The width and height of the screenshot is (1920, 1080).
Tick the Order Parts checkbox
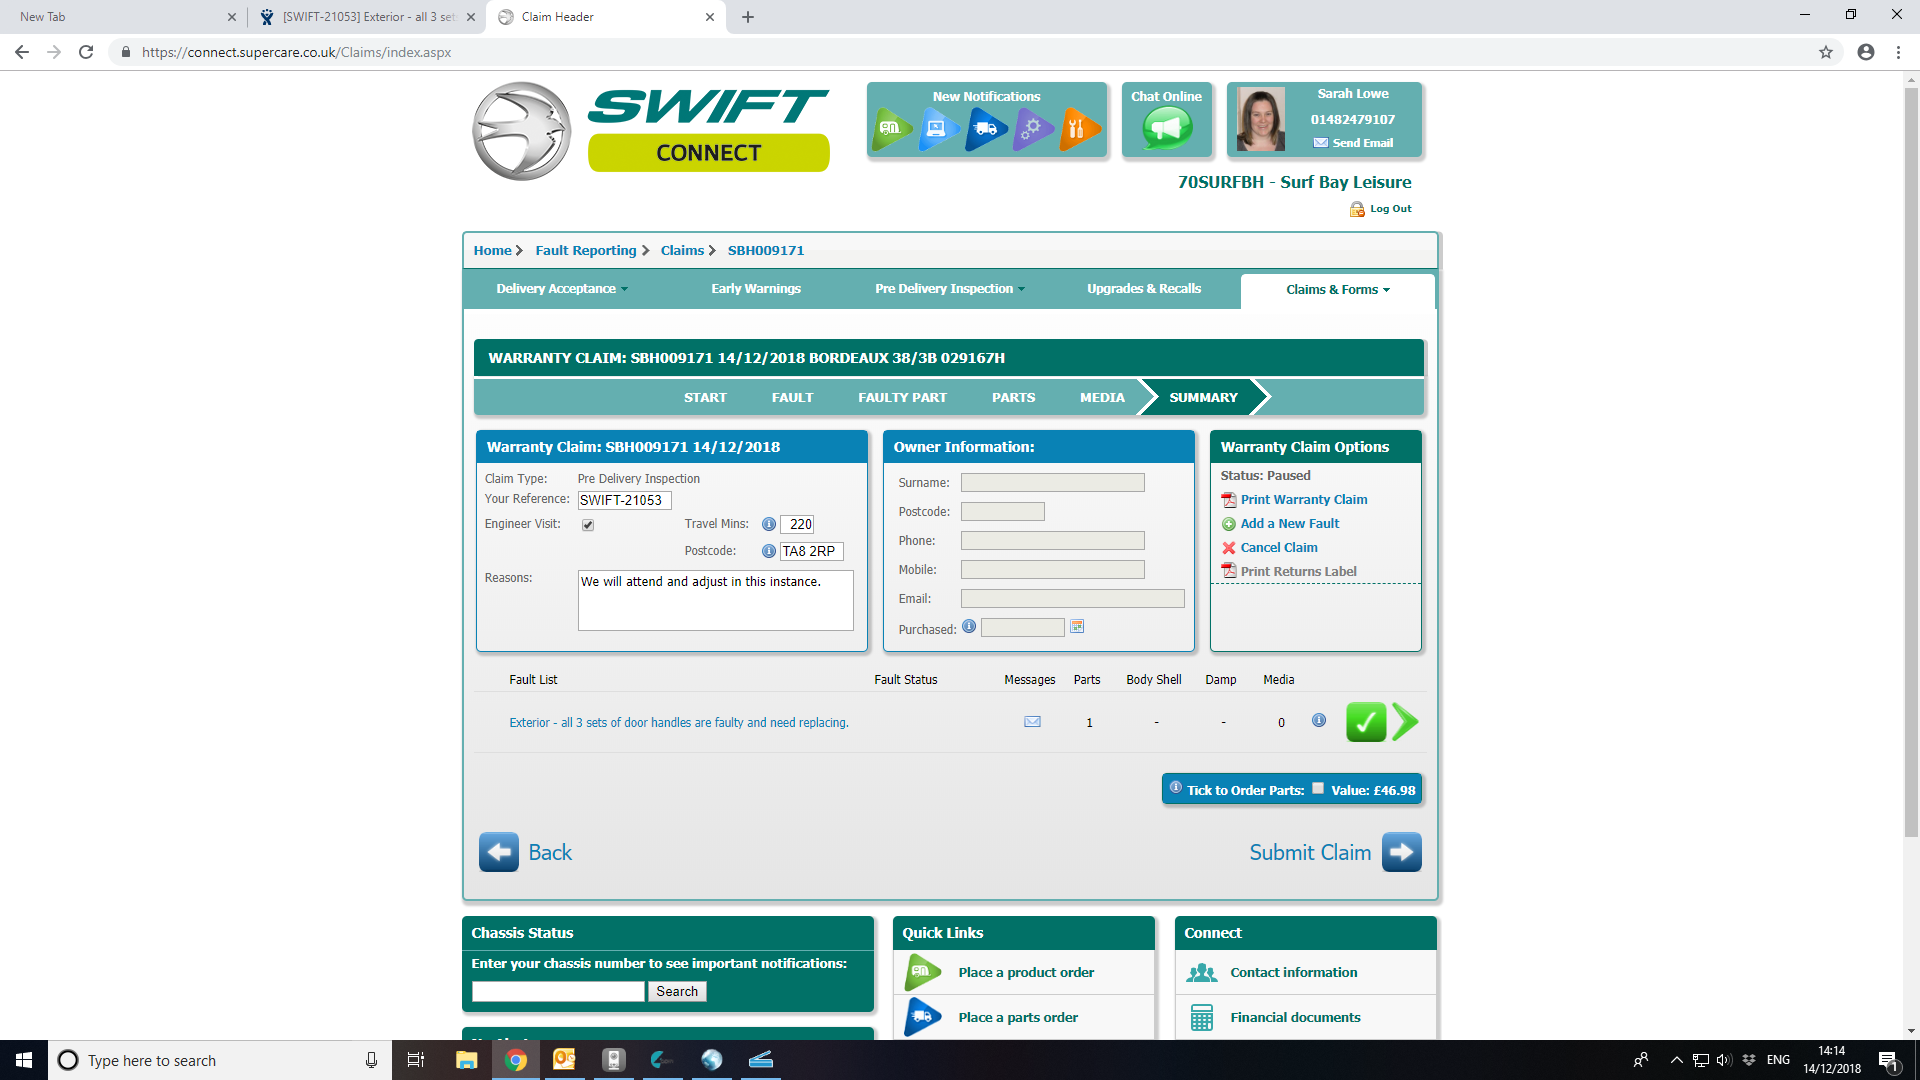click(x=1318, y=789)
